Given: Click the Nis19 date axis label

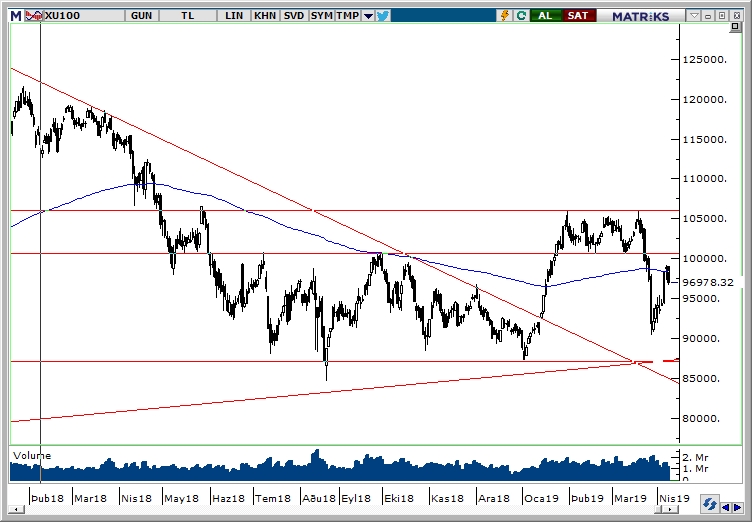Looking at the screenshot, I should (x=674, y=498).
